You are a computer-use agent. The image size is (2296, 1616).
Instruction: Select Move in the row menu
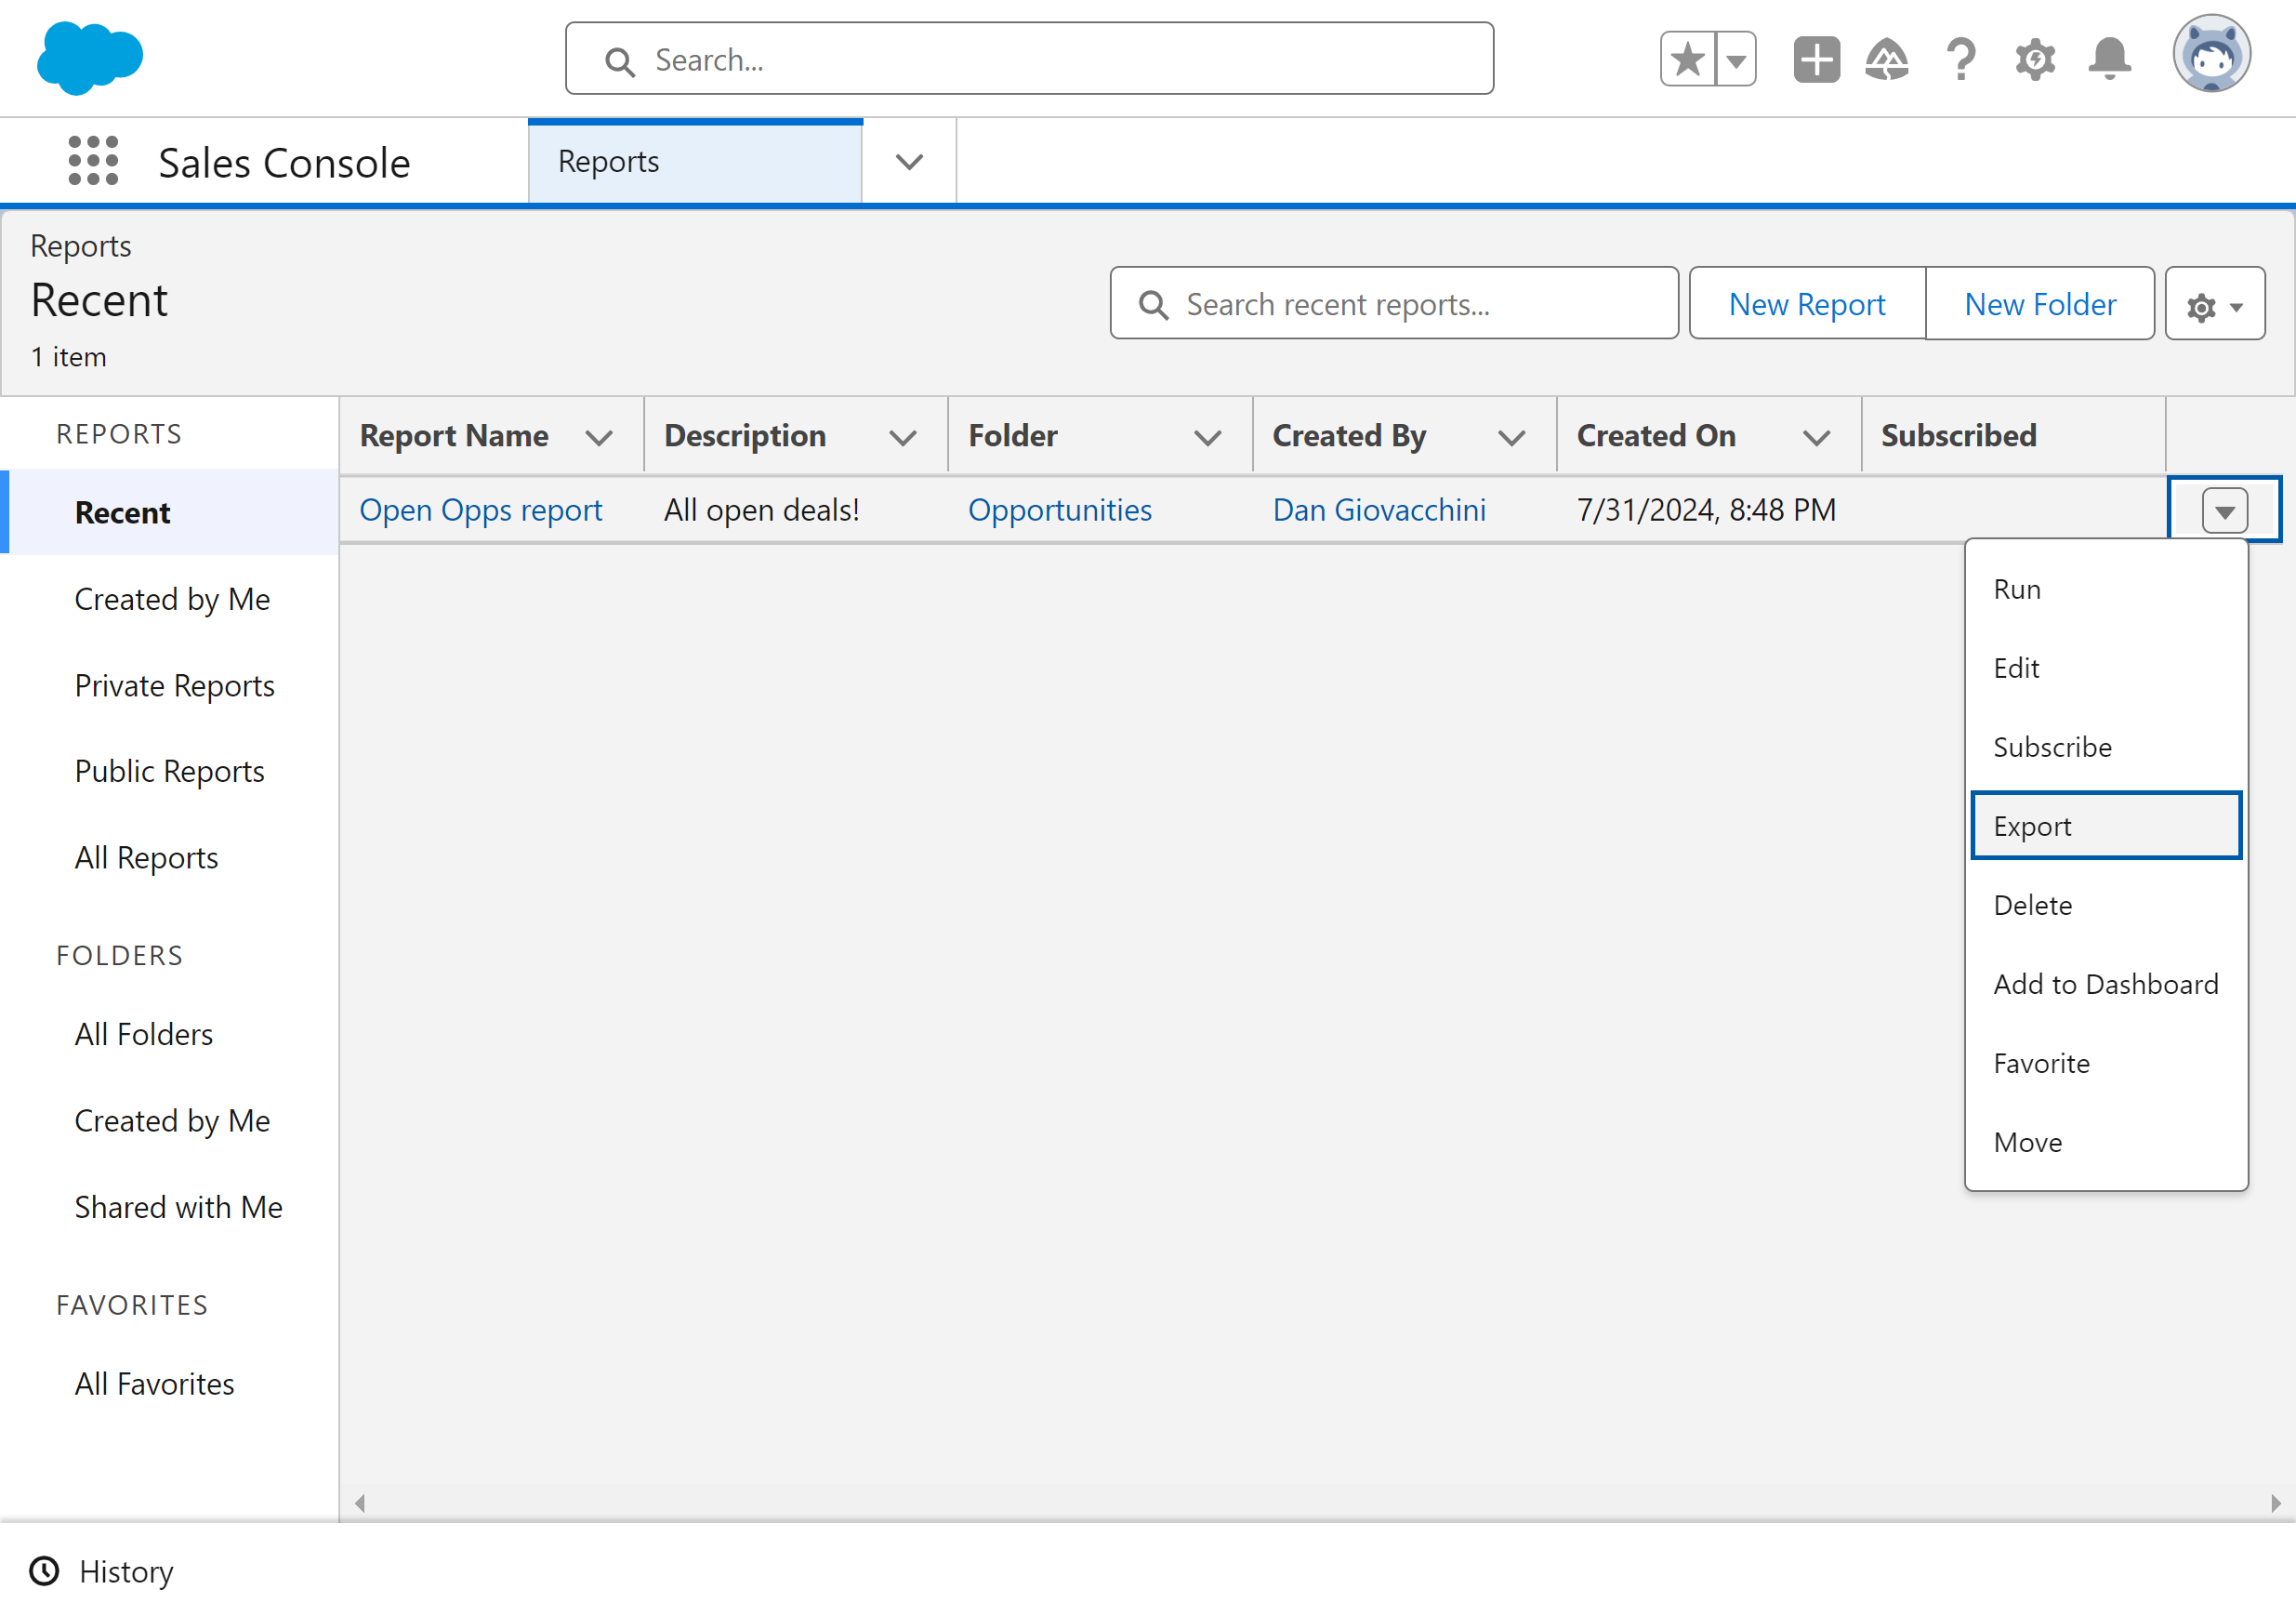coord(2106,1142)
